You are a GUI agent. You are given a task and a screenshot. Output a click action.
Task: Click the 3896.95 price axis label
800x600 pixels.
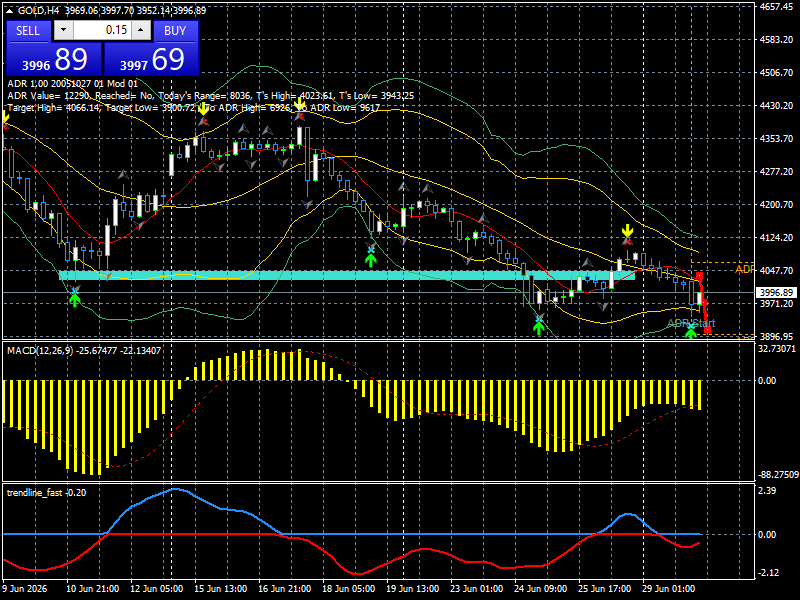coord(776,336)
